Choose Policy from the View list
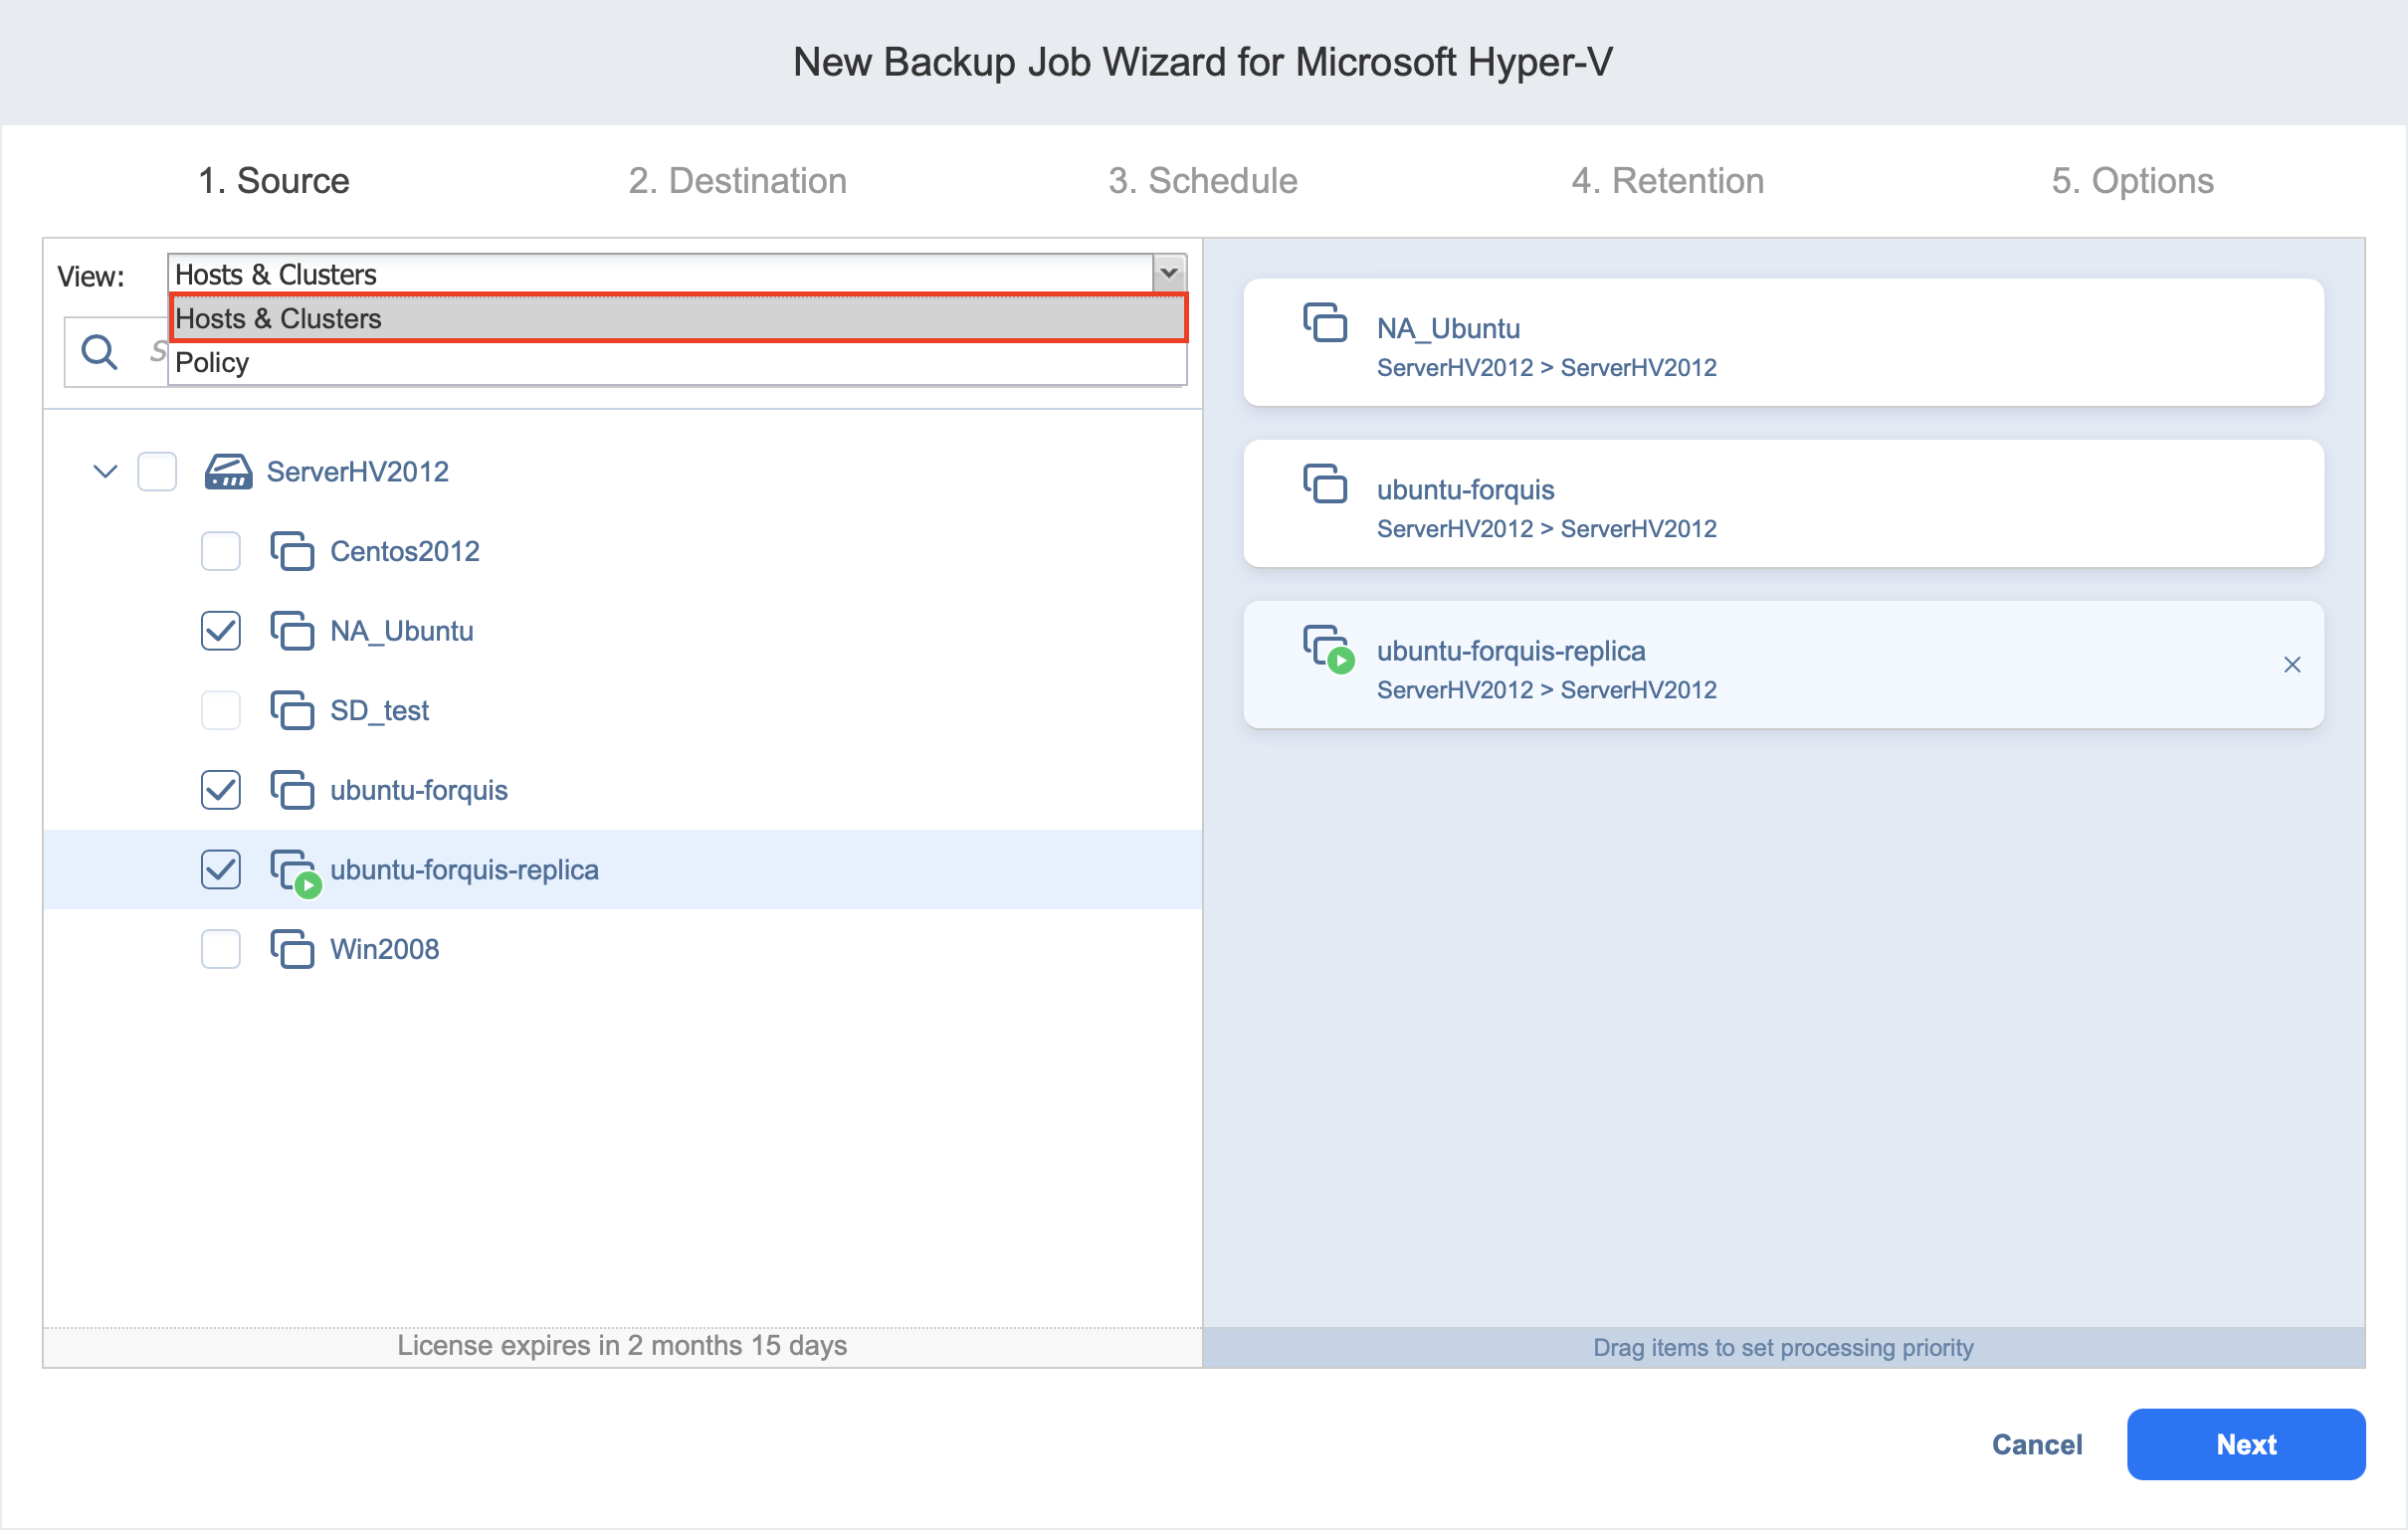This screenshot has width=2408, height=1530. 212,363
